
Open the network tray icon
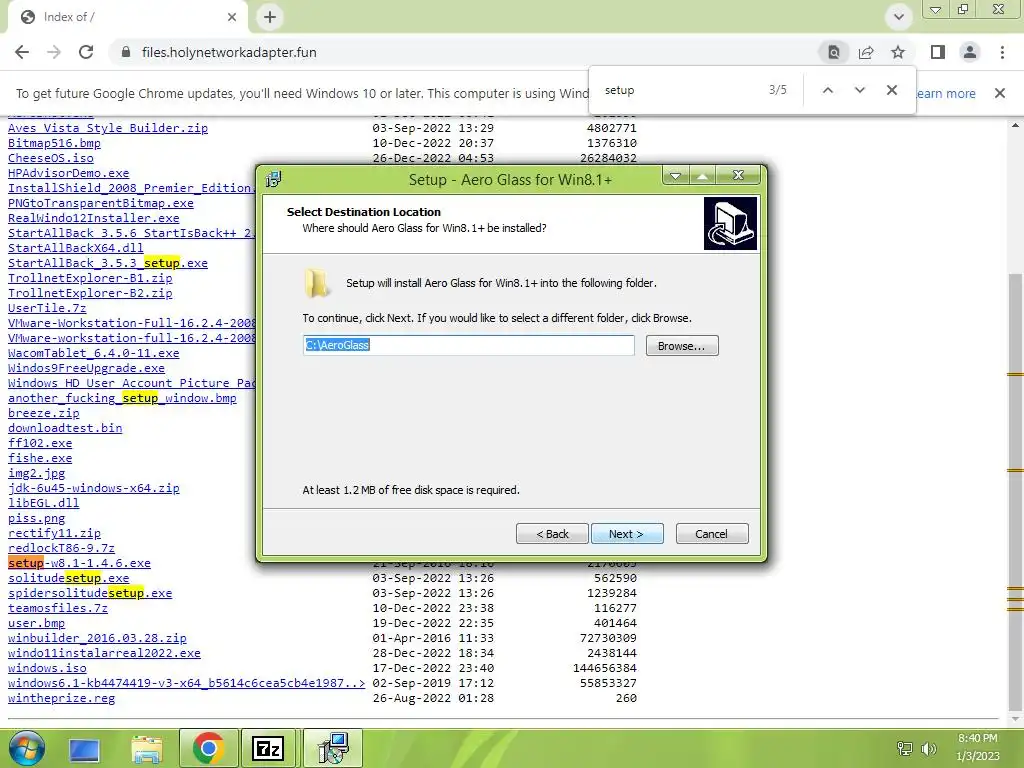click(904, 748)
